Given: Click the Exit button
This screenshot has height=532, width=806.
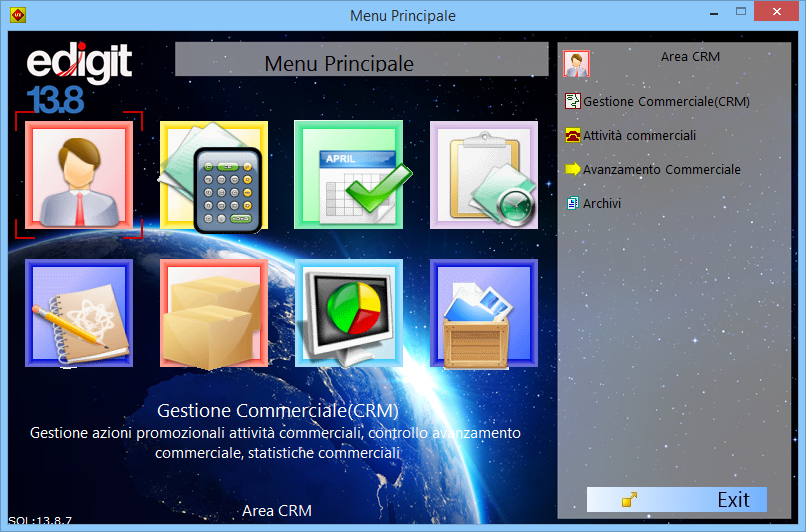Looking at the screenshot, I should tap(677, 500).
